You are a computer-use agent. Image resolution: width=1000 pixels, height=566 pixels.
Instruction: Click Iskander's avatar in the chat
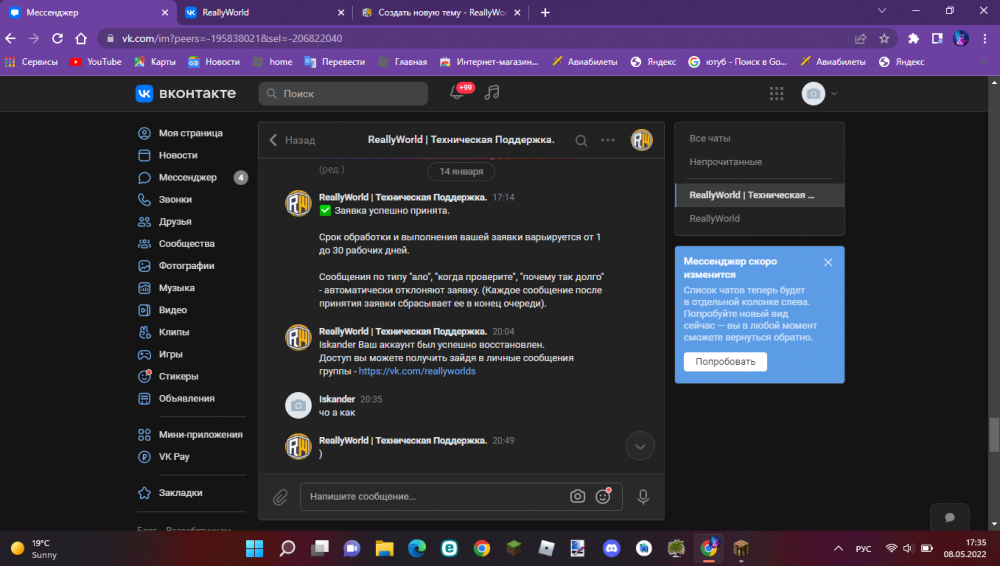298,405
